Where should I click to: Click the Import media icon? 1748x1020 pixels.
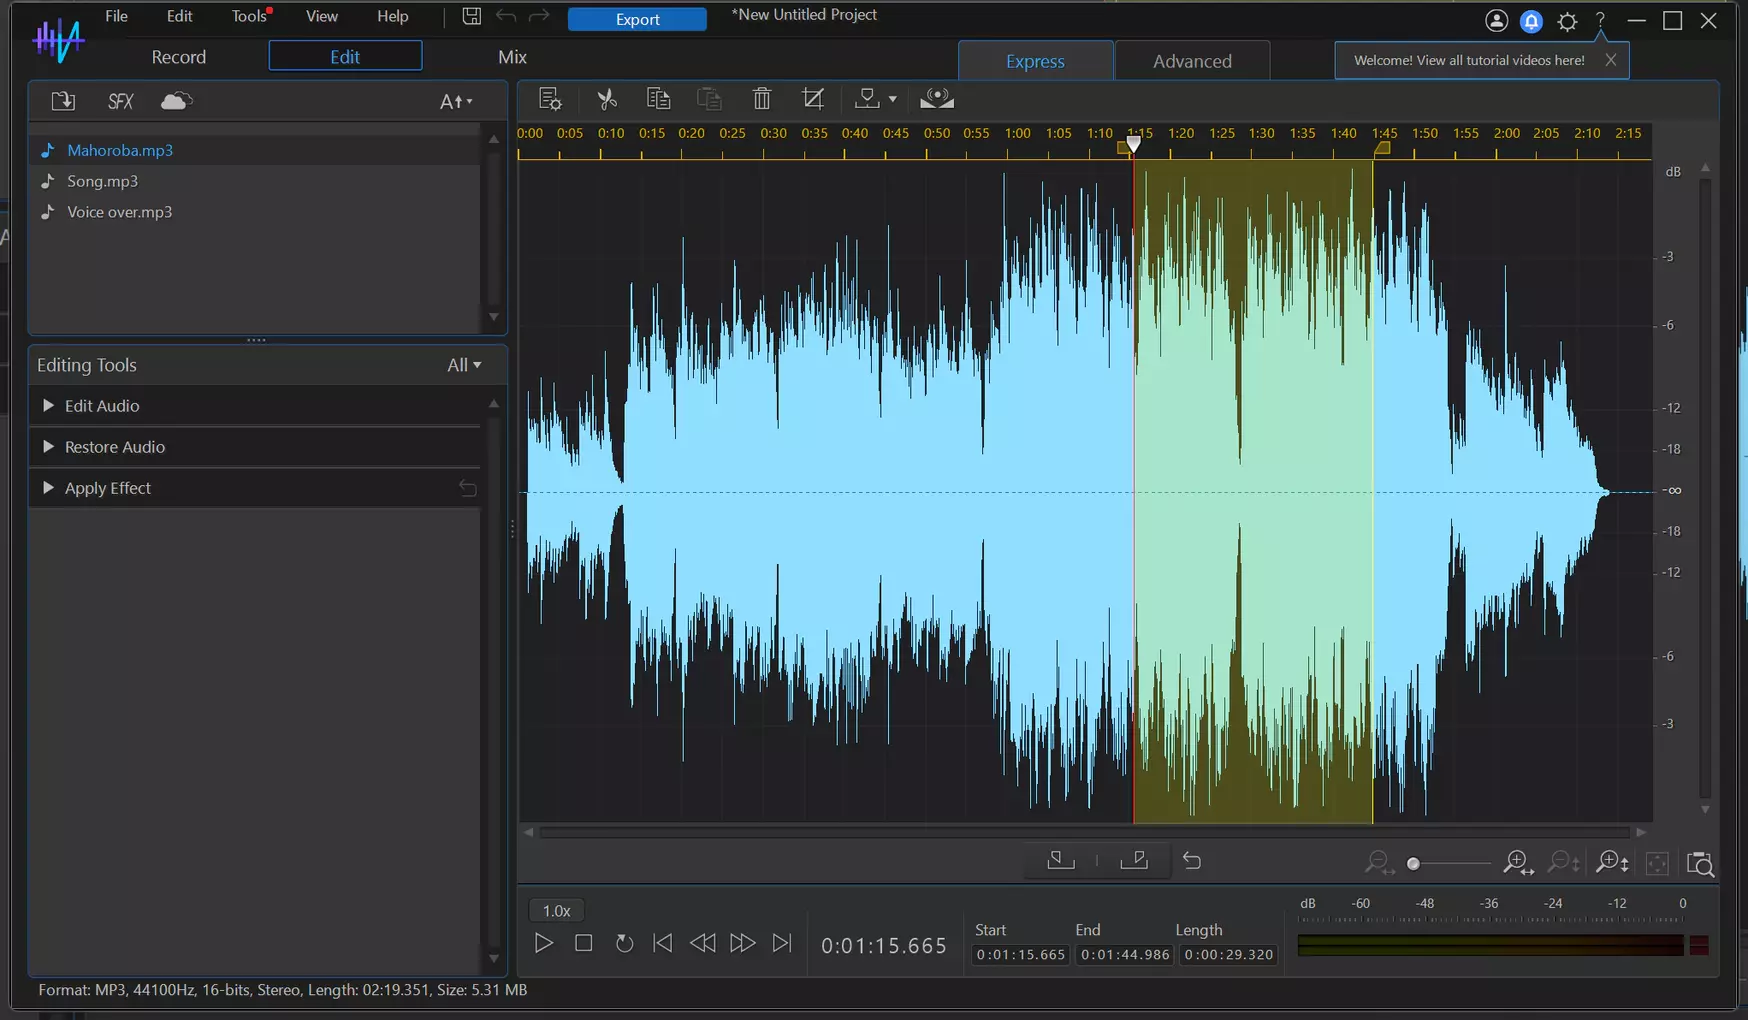point(63,101)
